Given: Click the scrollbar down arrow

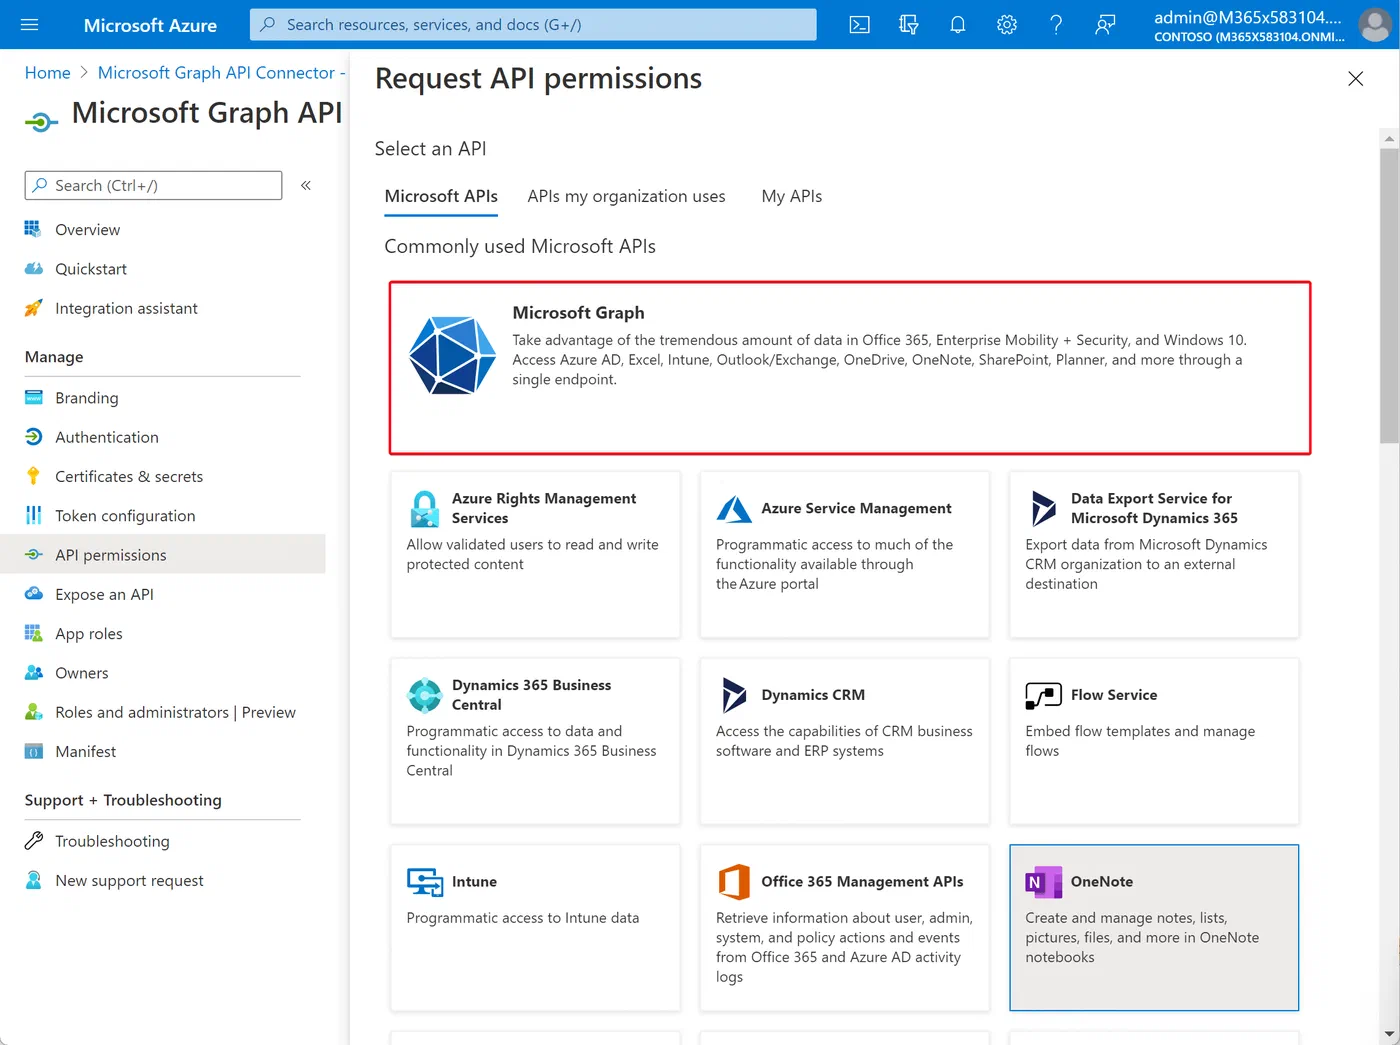Looking at the screenshot, I should pyautogui.click(x=1389, y=1034).
